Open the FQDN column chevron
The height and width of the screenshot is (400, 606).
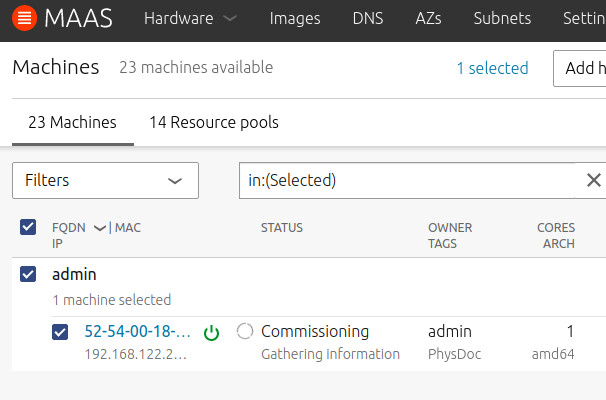coord(99,228)
